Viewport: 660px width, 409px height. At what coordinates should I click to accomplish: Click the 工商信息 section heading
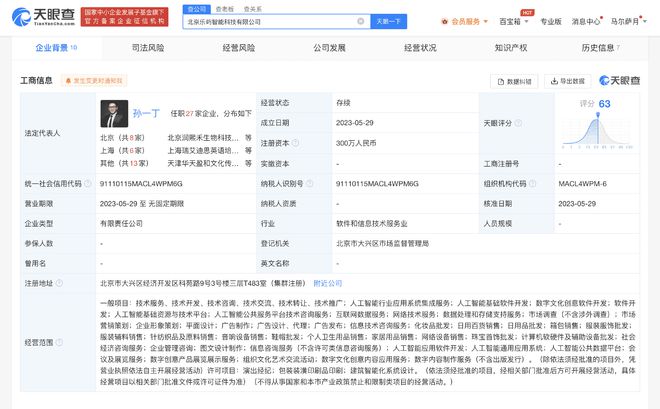(x=36, y=80)
